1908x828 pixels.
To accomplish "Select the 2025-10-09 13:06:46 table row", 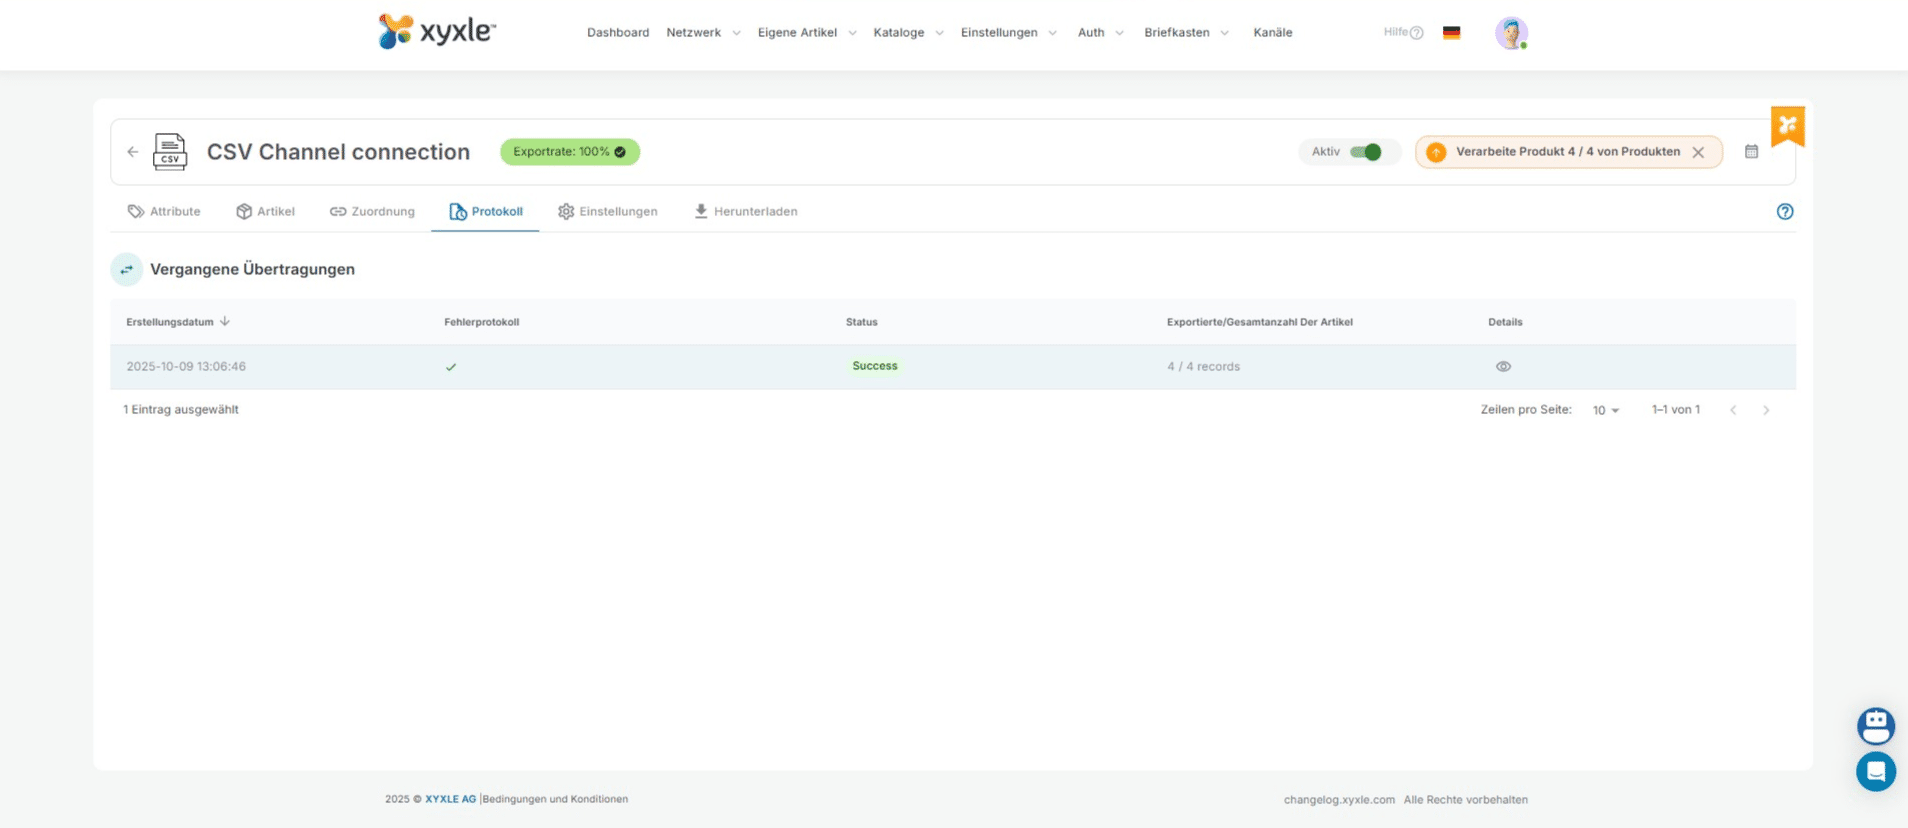I will pyautogui.click(x=186, y=367).
